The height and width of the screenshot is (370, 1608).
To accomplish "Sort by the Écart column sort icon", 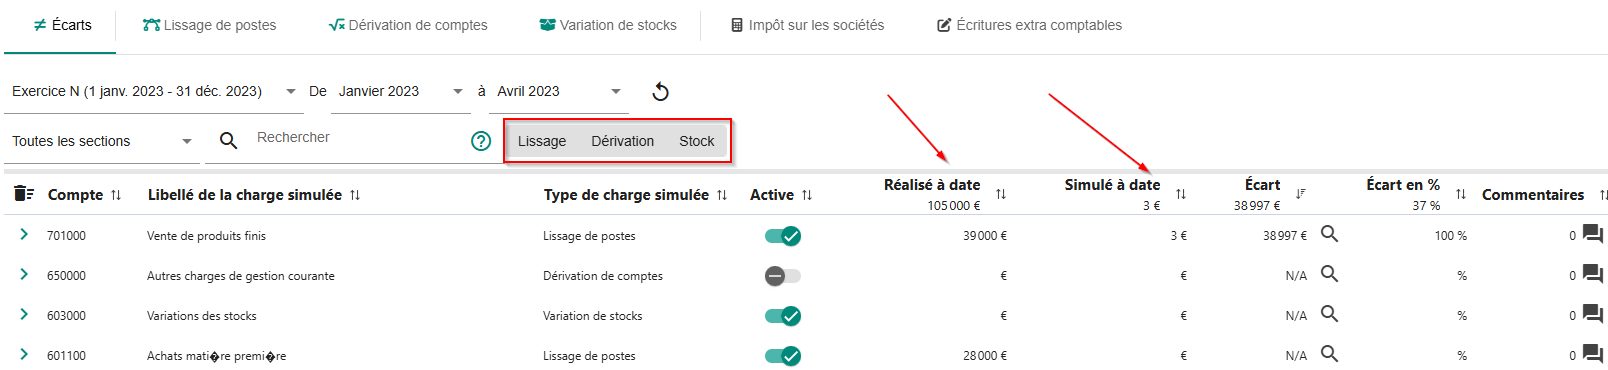I will 1300,194.
